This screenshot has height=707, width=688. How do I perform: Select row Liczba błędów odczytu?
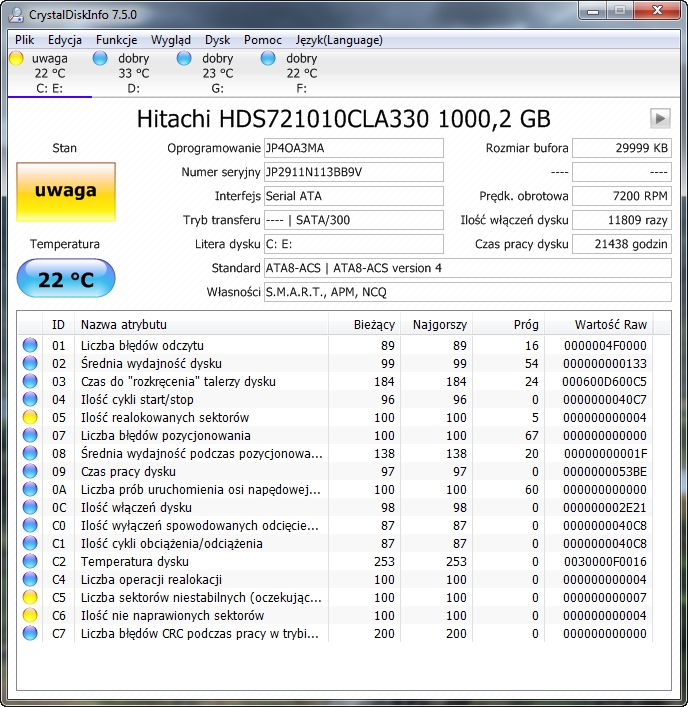[335, 345]
